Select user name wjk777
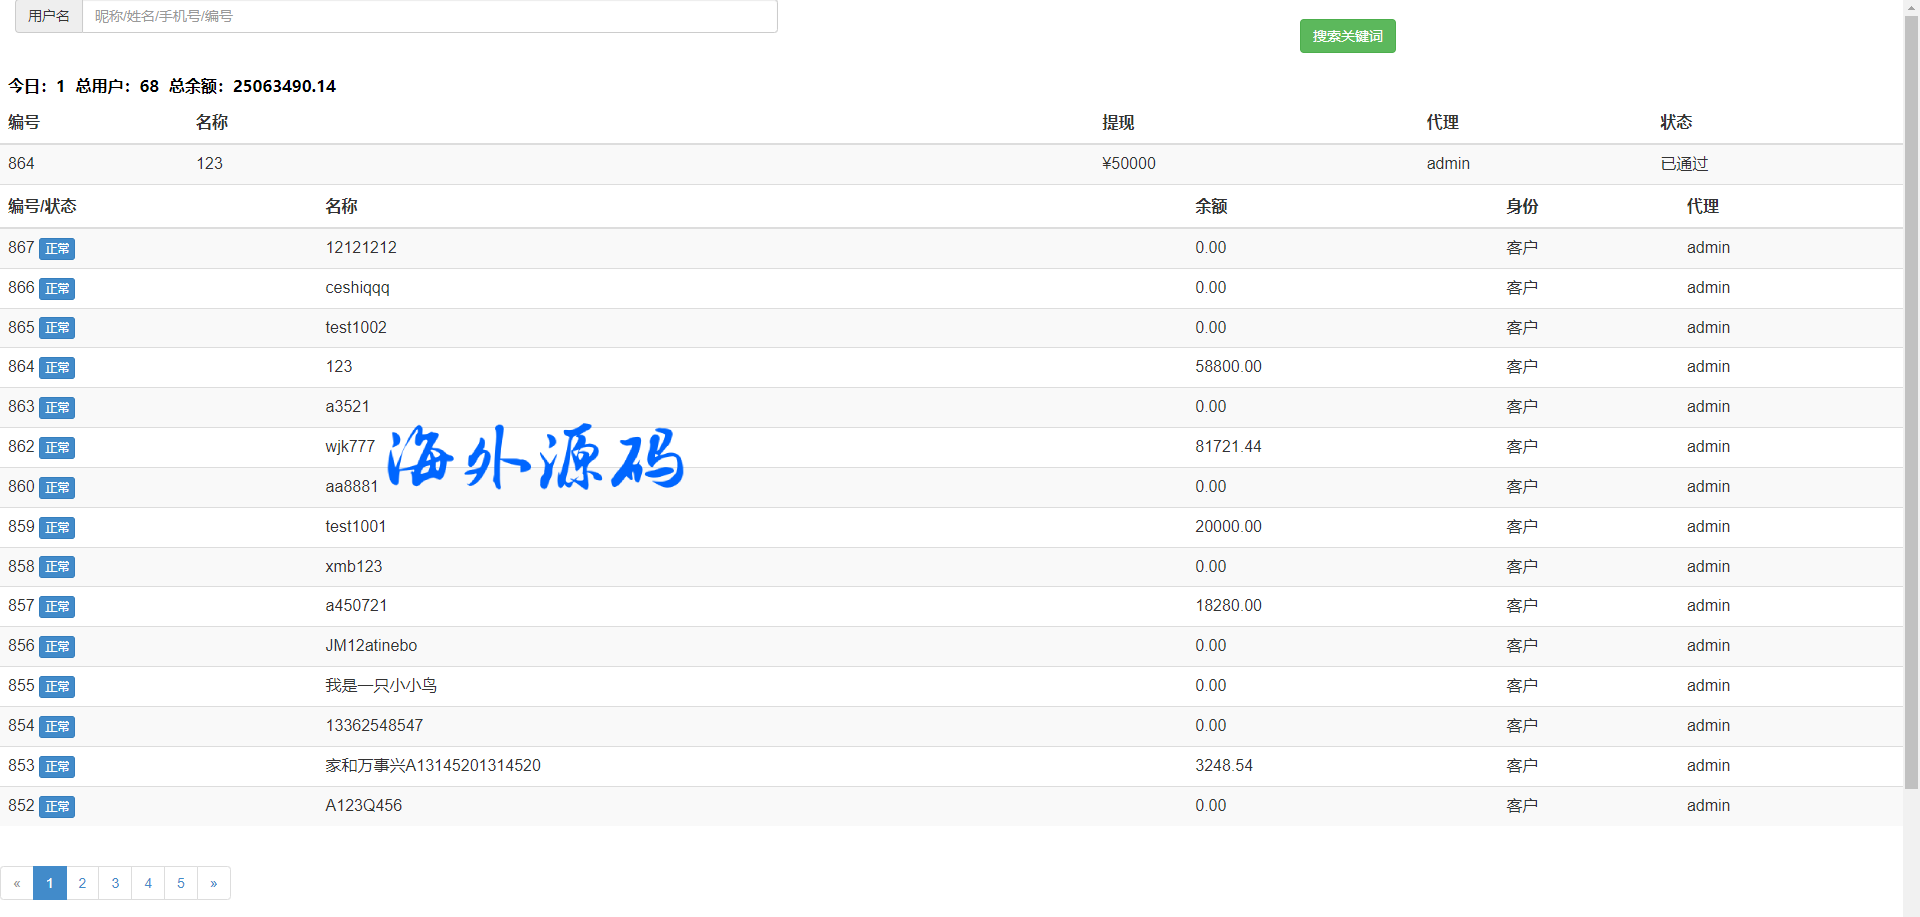 tap(350, 447)
